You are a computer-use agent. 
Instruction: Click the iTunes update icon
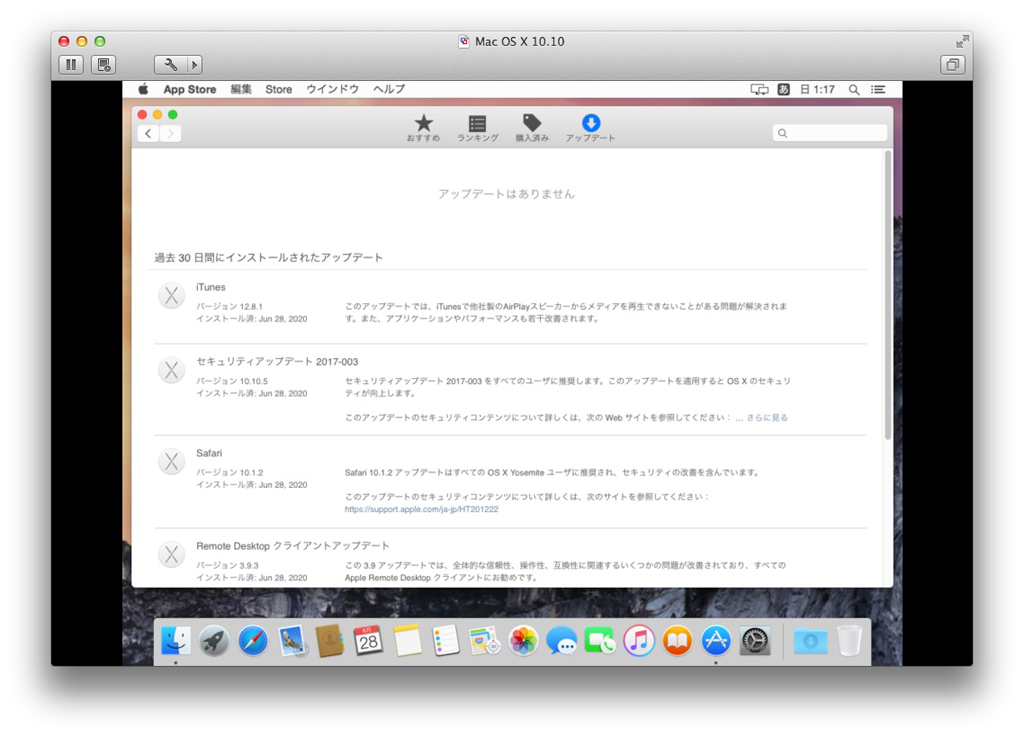(x=171, y=296)
